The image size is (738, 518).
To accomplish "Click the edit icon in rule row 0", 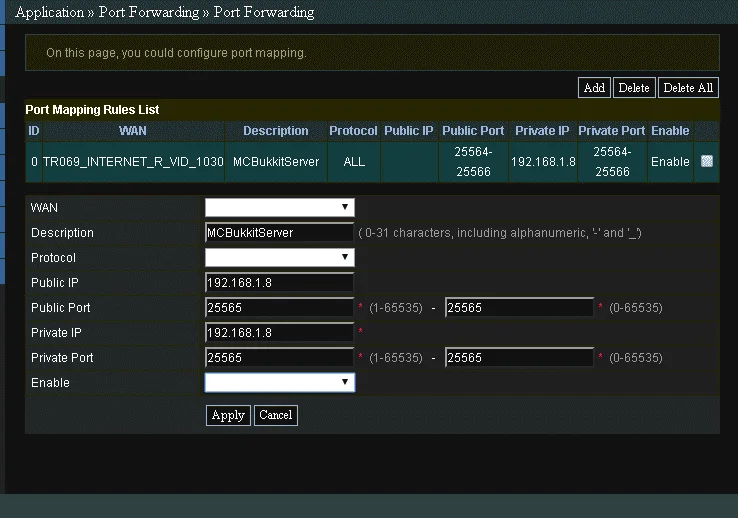I will 706,161.
